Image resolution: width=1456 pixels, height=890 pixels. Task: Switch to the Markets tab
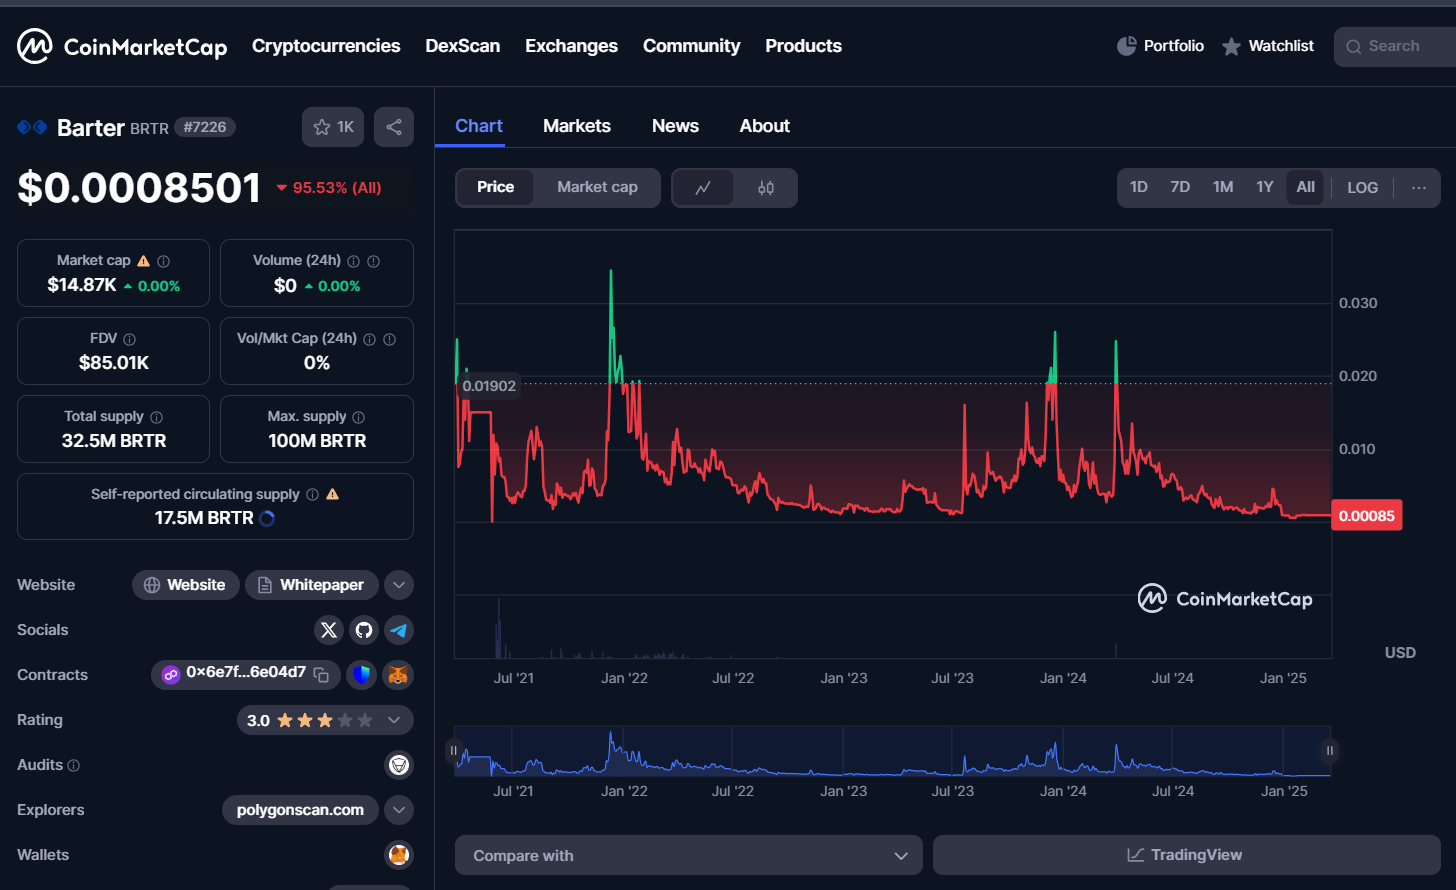coord(577,126)
